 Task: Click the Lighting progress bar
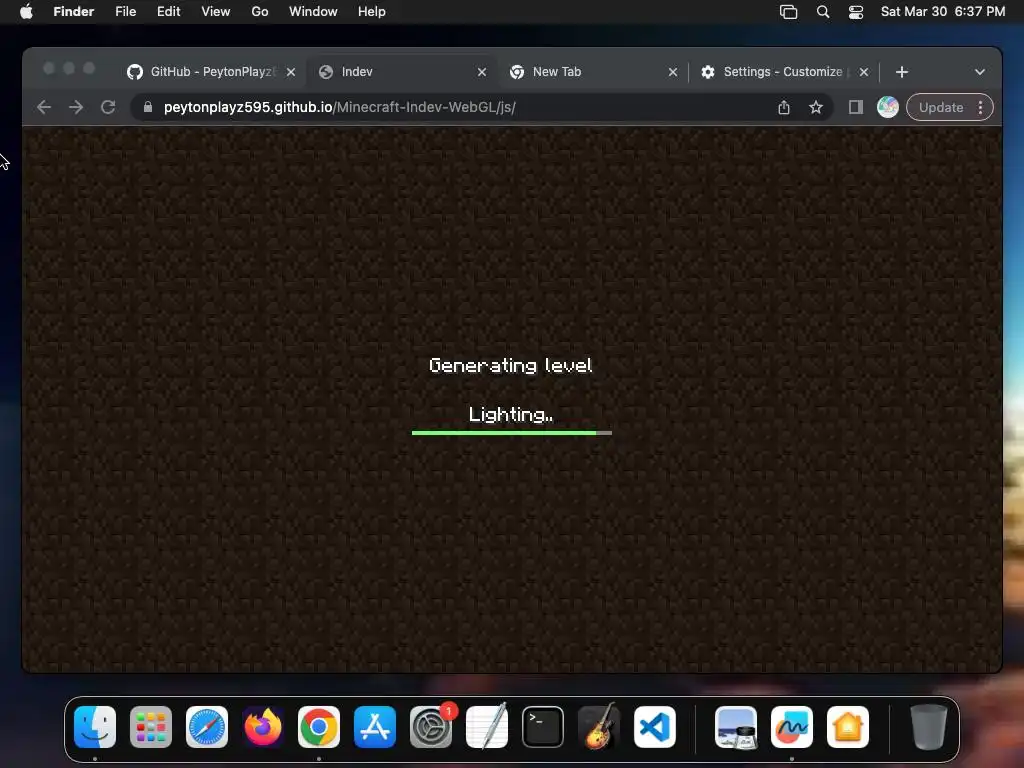(x=511, y=432)
